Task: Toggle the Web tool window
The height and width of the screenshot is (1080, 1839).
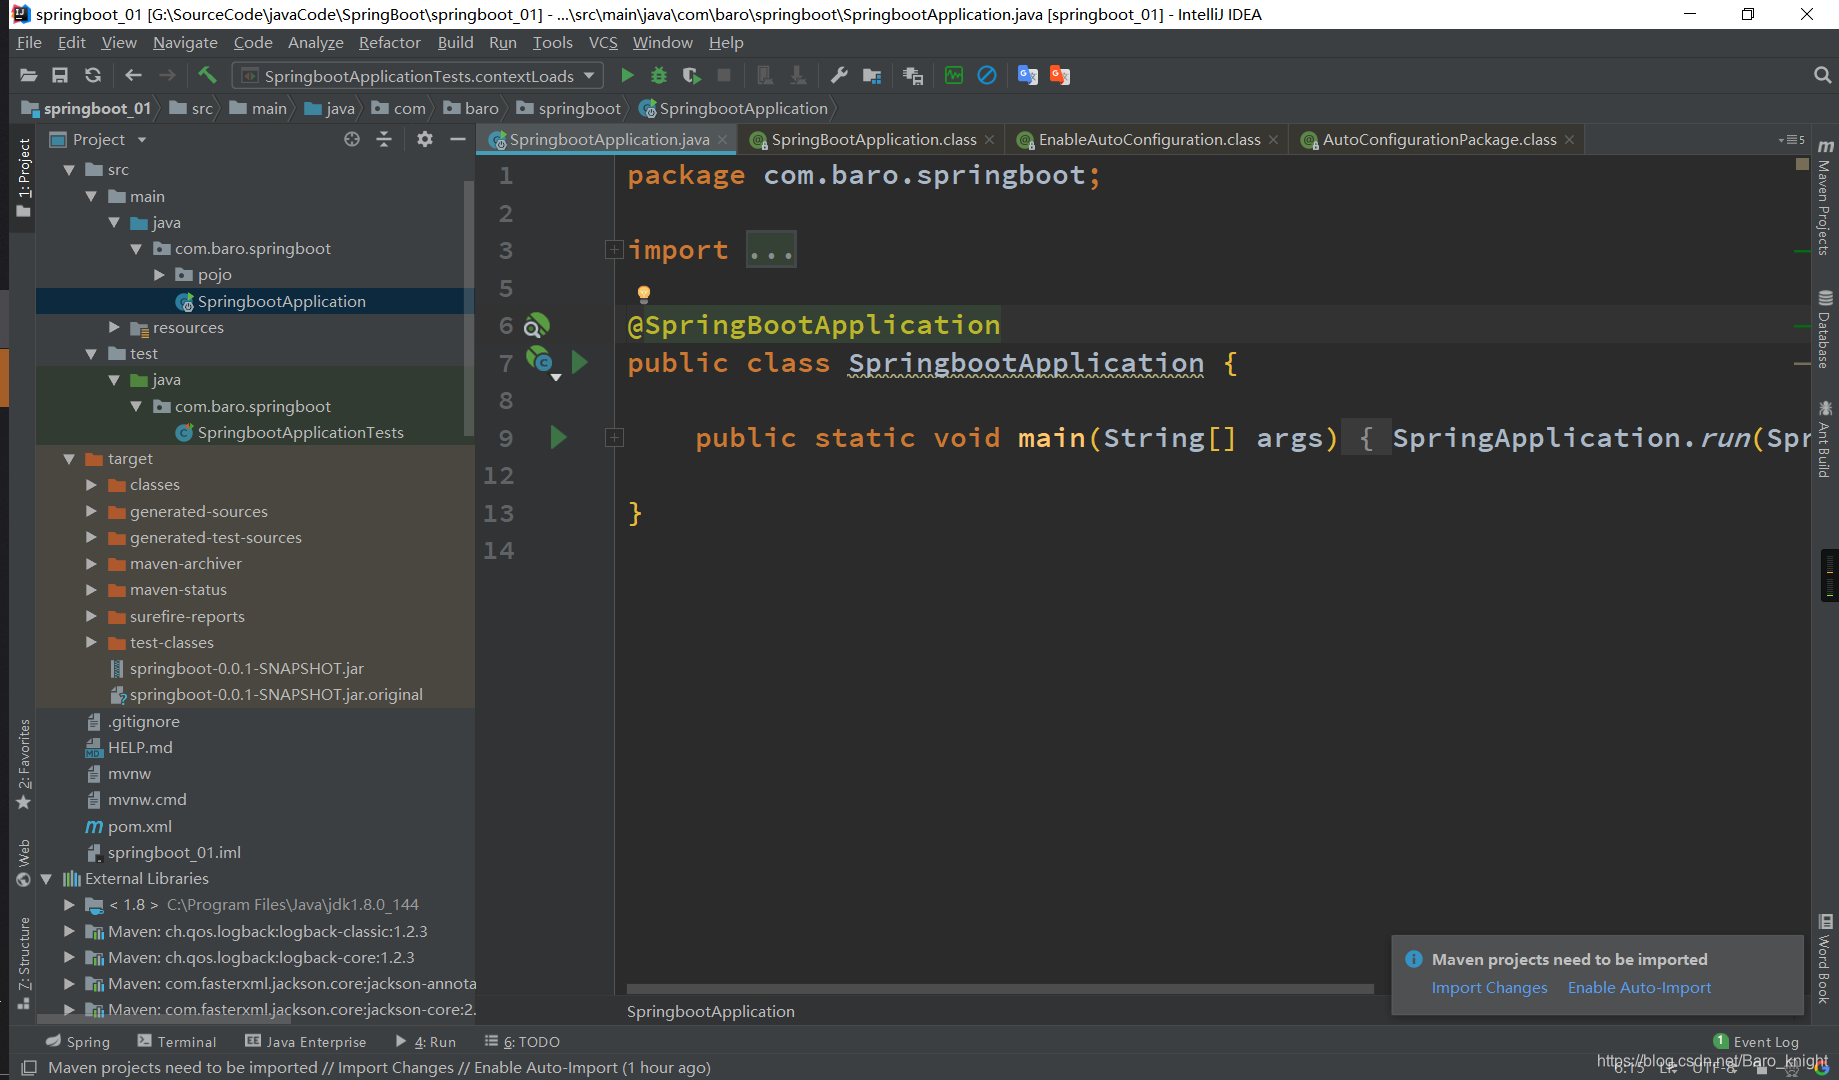Action: coord(24,863)
